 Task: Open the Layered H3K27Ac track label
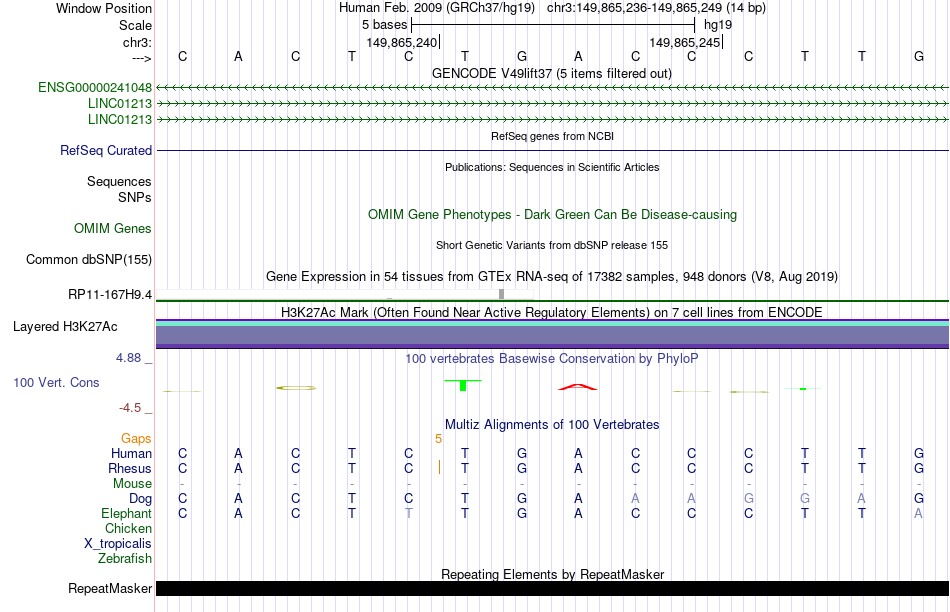[x=65, y=327]
